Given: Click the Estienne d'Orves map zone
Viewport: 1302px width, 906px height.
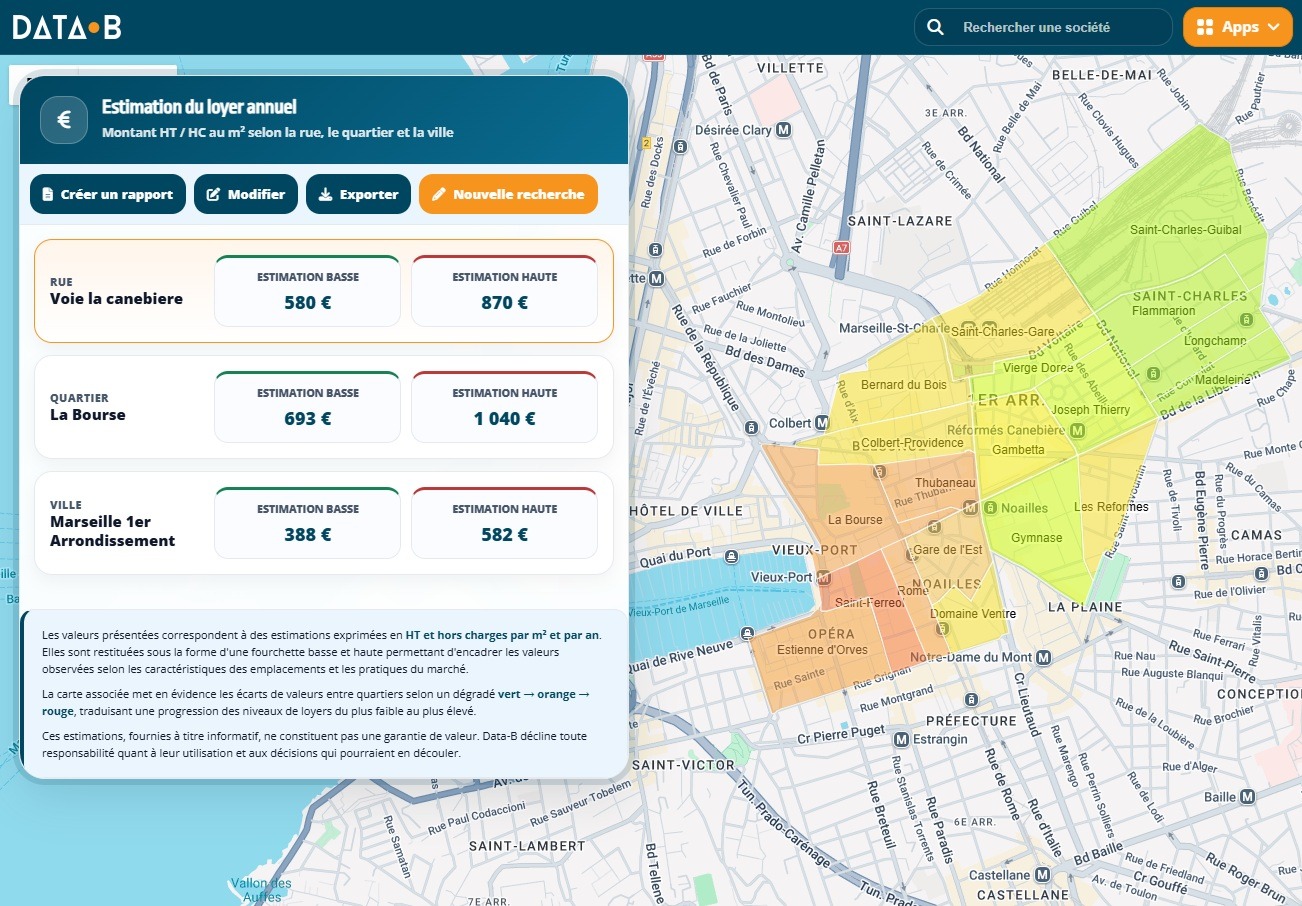Looking at the screenshot, I should [x=822, y=650].
